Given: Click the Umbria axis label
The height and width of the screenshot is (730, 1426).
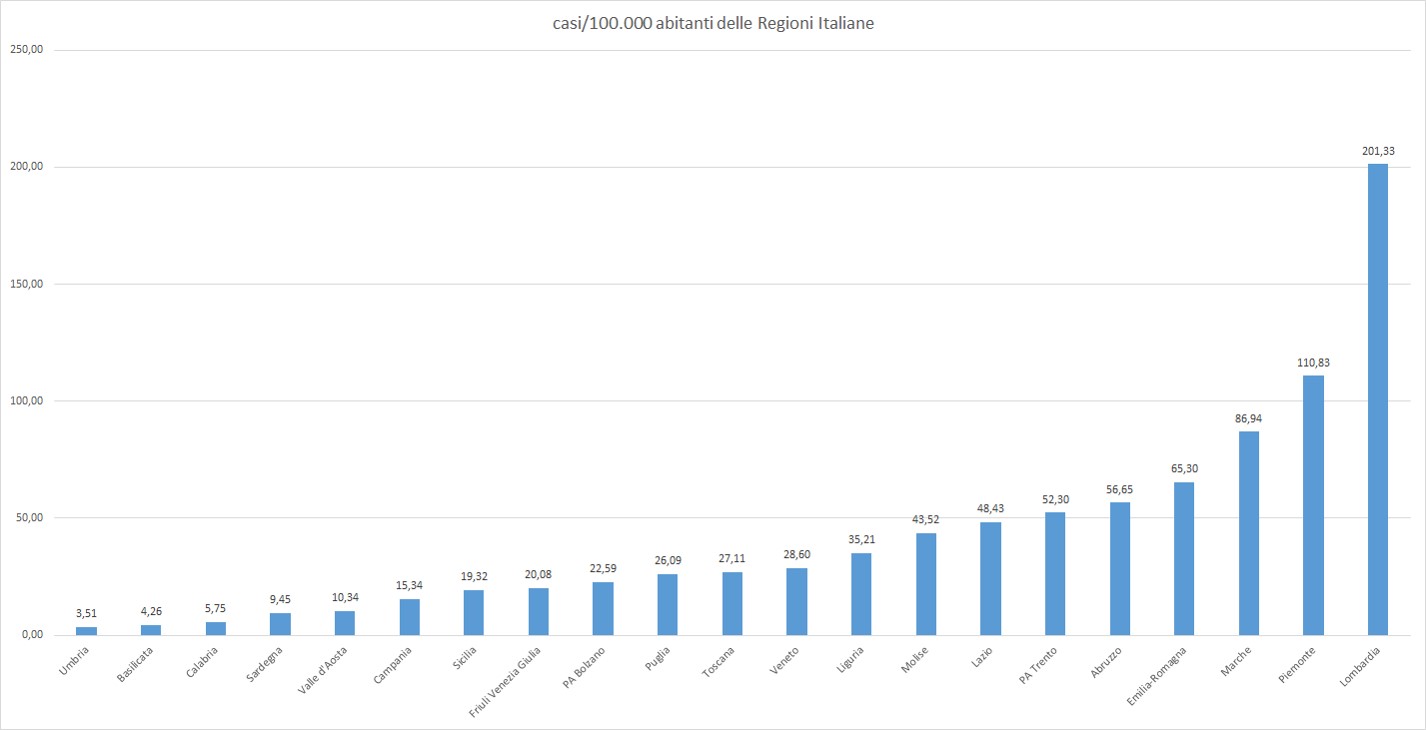Looking at the screenshot, I should click(76, 660).
